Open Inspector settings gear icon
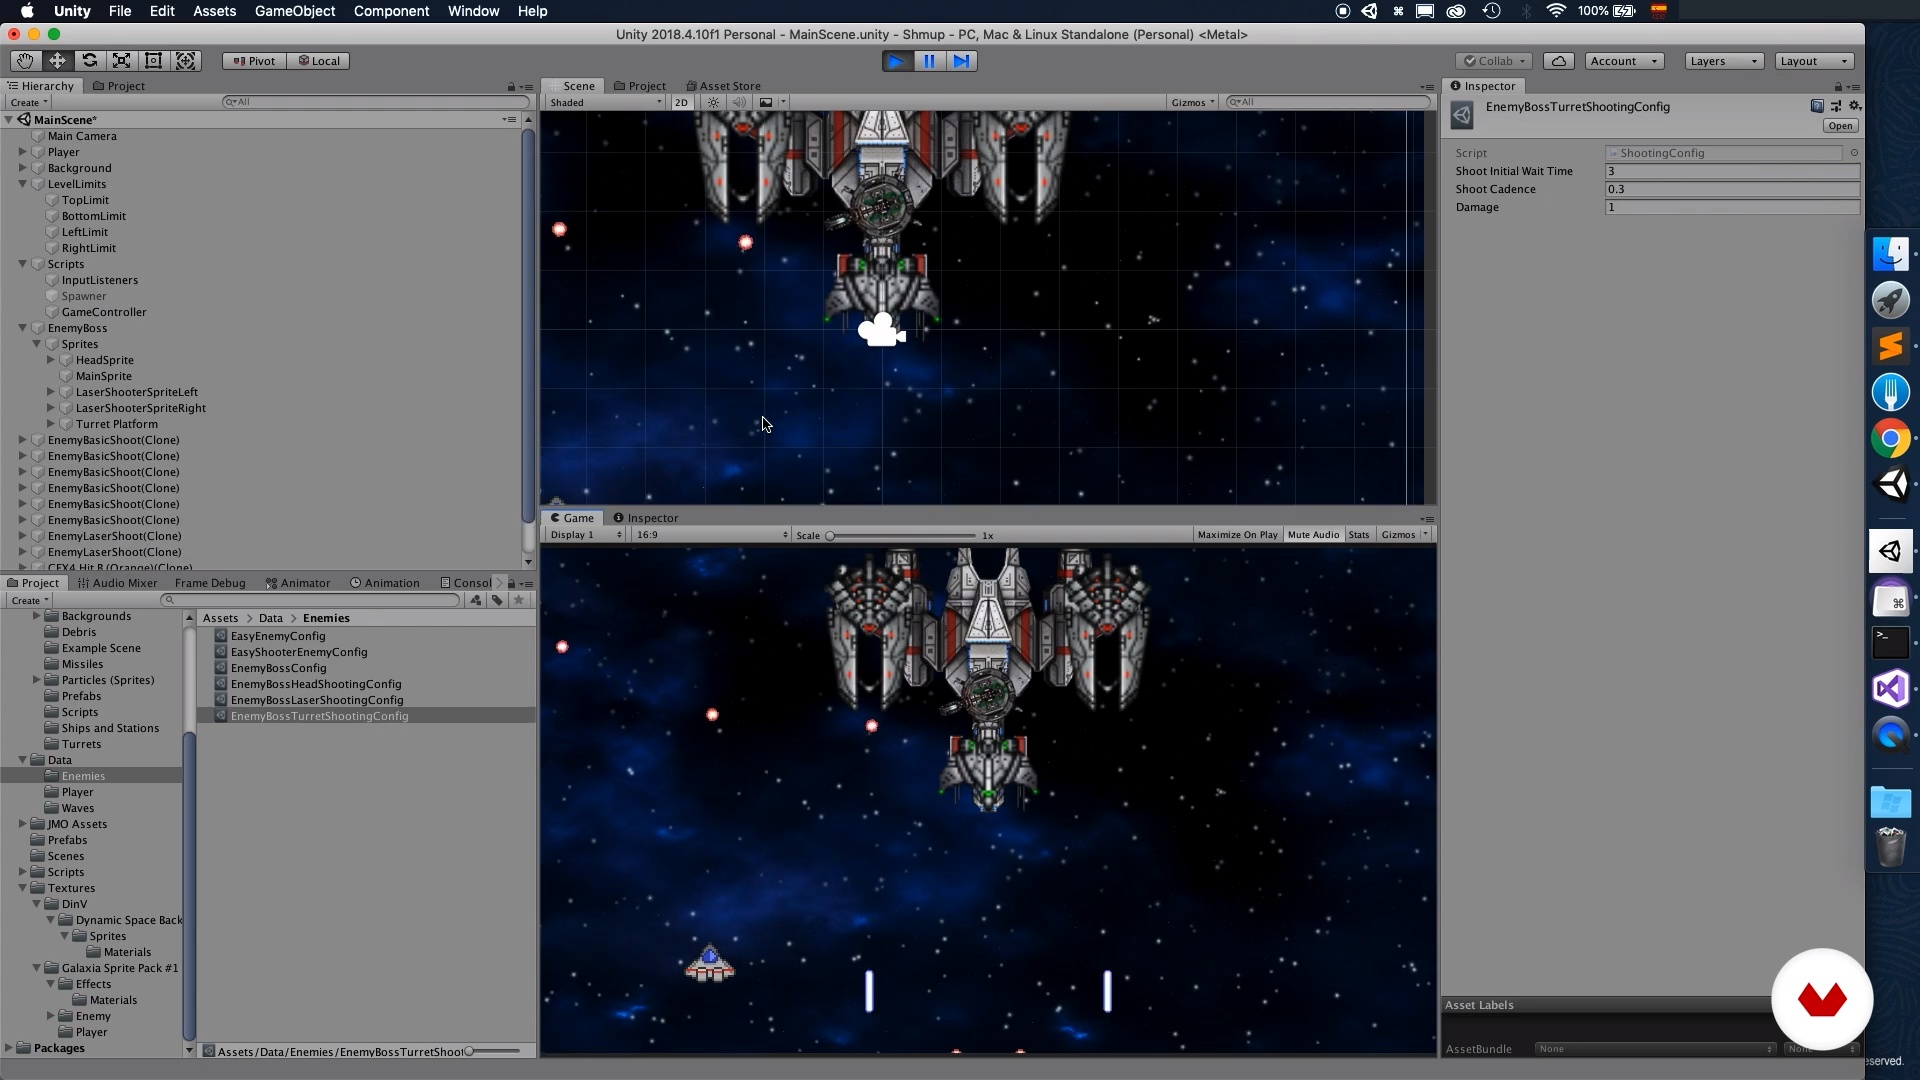 (1855, 105)
